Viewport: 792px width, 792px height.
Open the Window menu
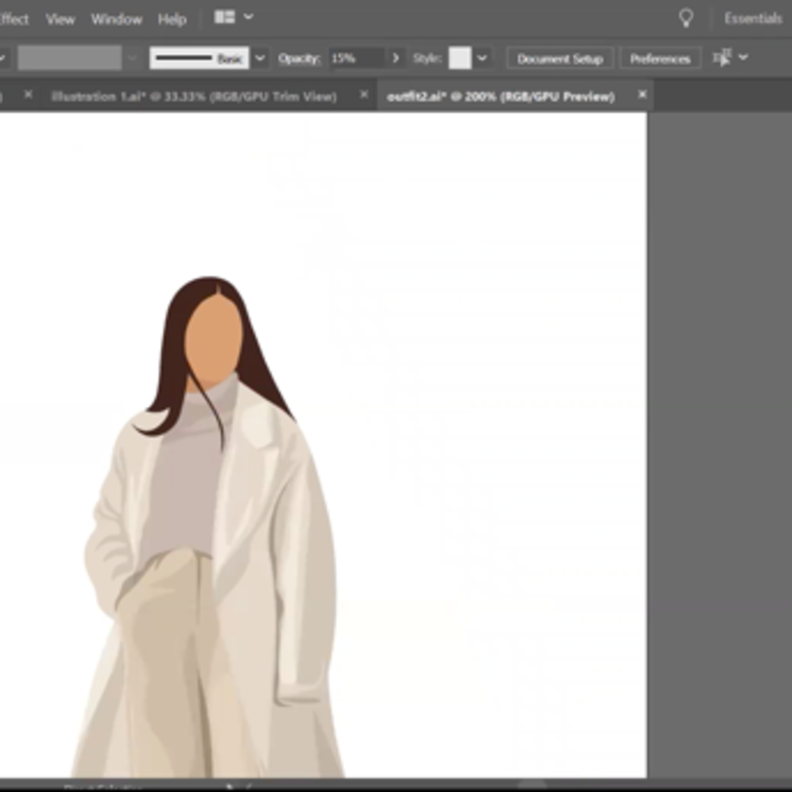(116, 19)
